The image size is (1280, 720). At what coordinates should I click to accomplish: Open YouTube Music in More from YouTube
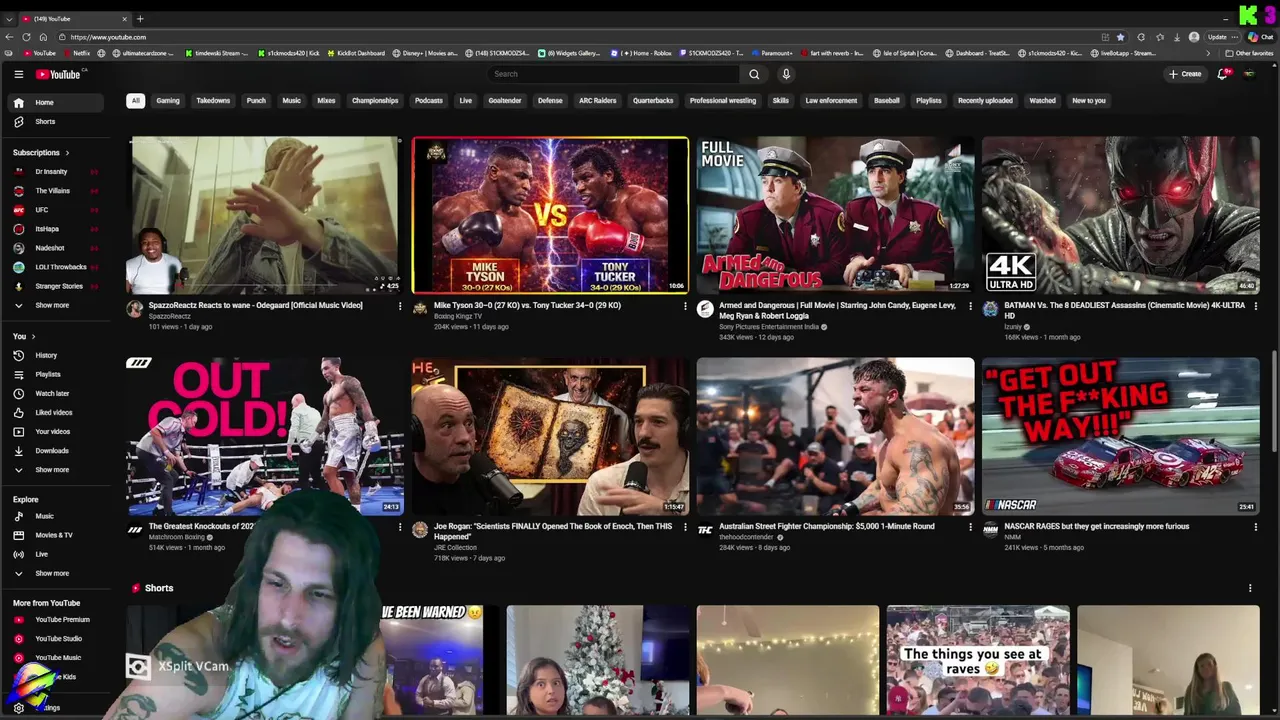[x=56, y=657]
